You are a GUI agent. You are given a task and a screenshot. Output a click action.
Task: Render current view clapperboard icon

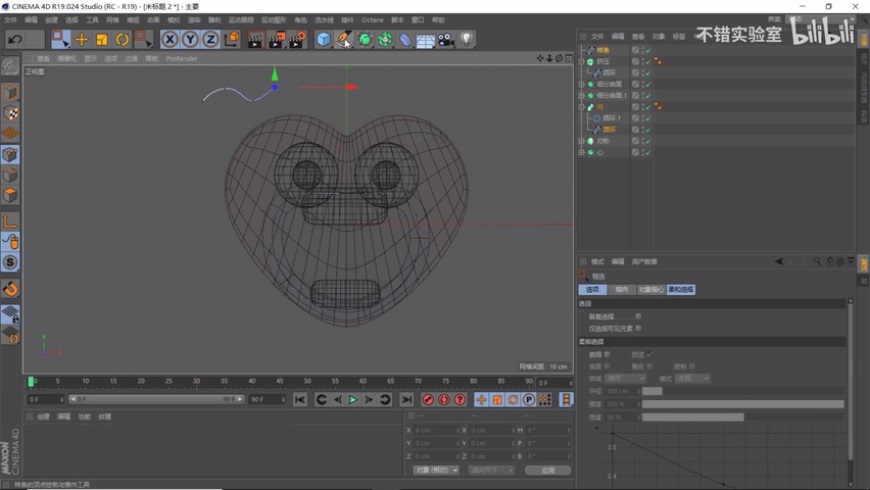pyautogui.click(x=255, y=40)
